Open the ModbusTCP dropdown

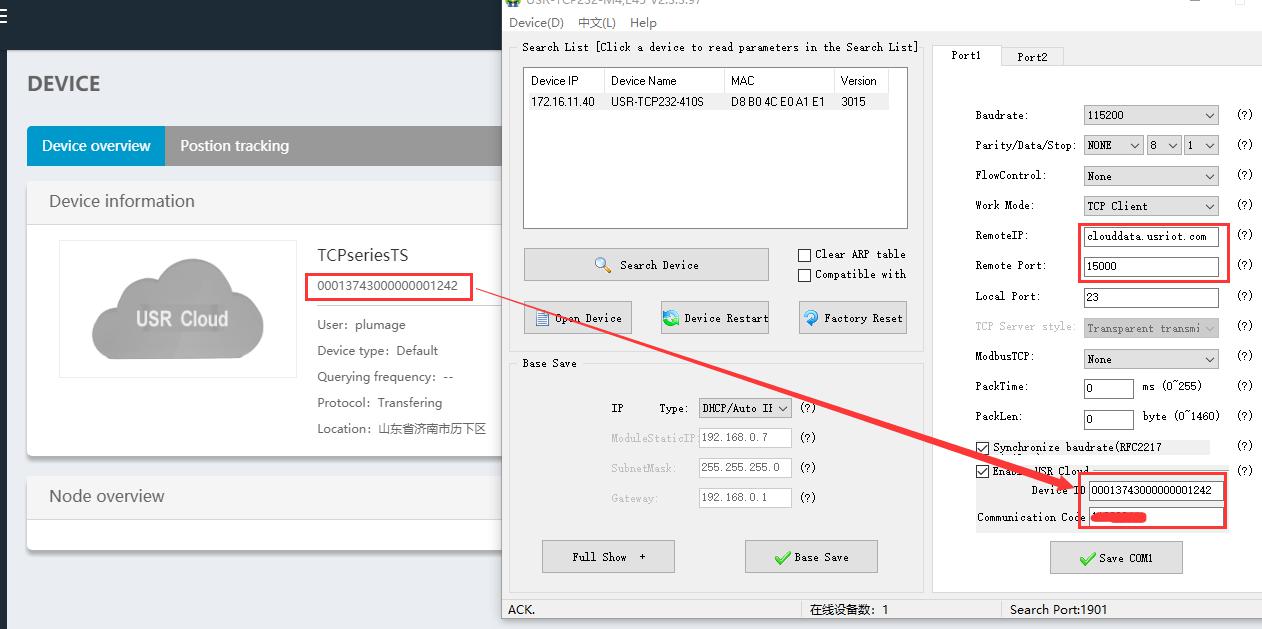coord(1151,358)
